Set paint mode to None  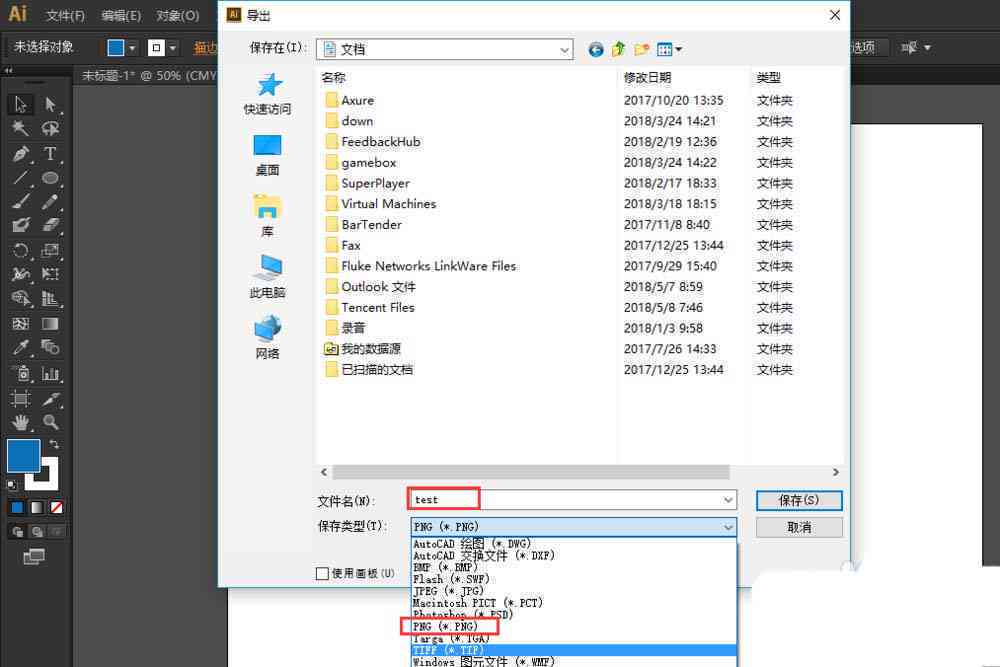point(56,508)
